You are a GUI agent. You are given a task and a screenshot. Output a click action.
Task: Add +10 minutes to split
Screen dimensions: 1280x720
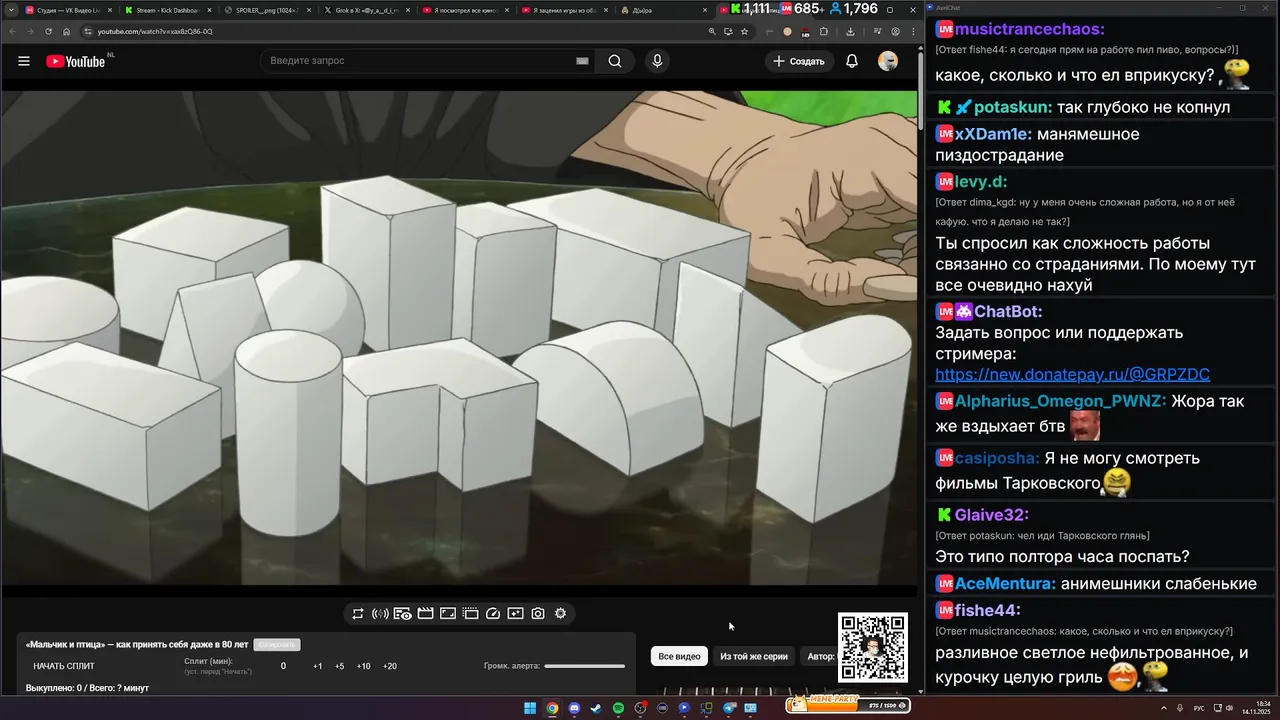pyautogui.click(x=364, y=666)
